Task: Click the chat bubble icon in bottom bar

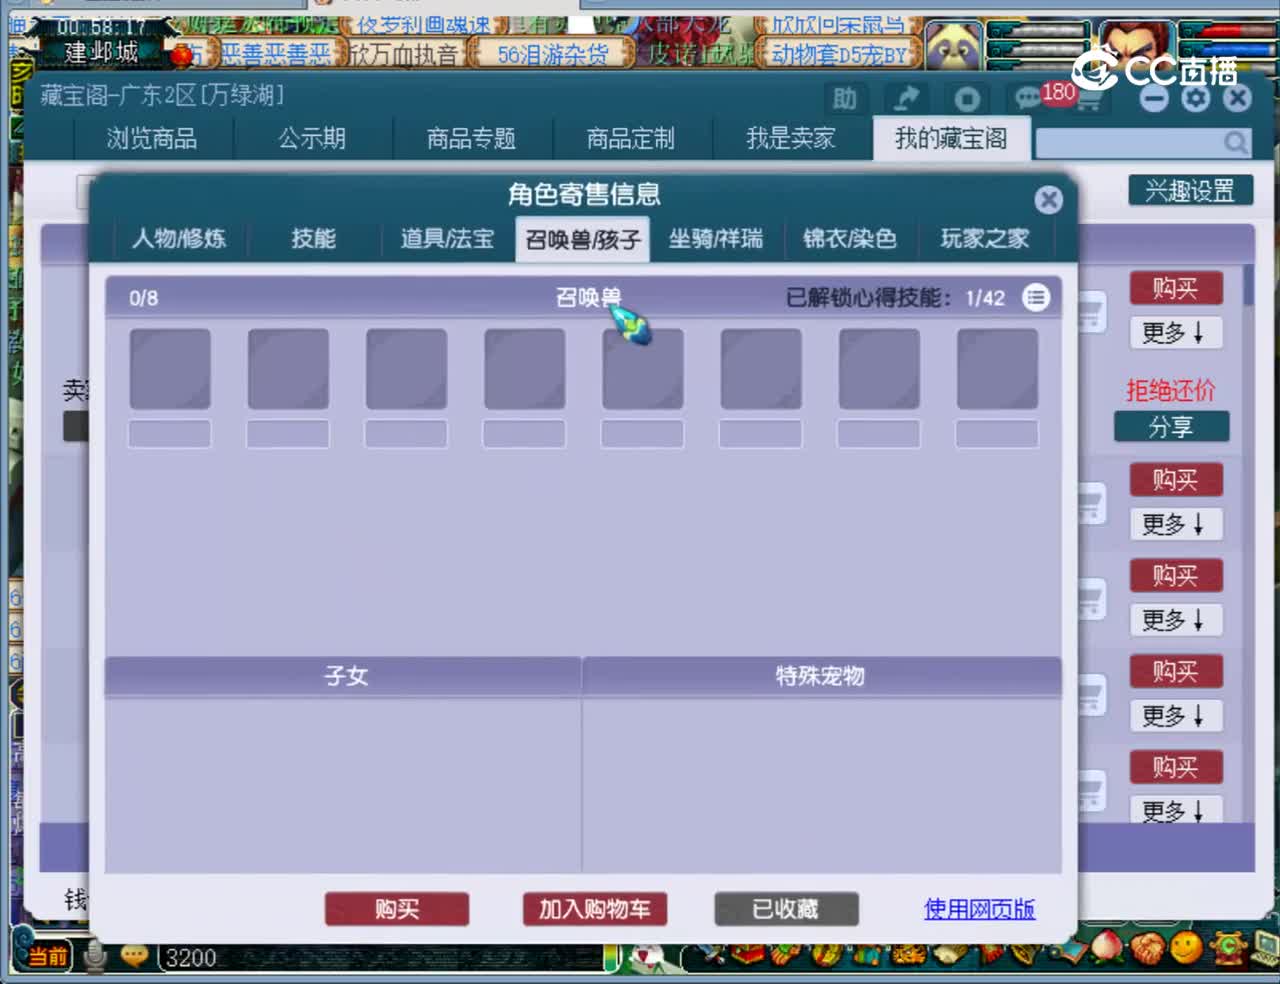Action: coord(133,956)
